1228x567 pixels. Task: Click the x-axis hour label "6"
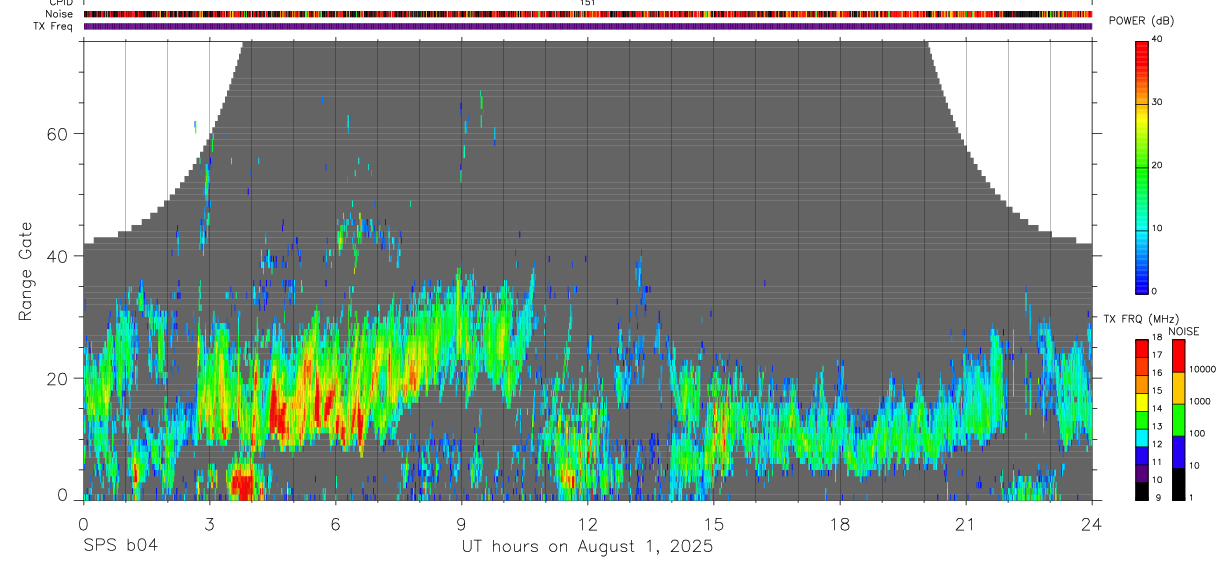coord(336,523)
